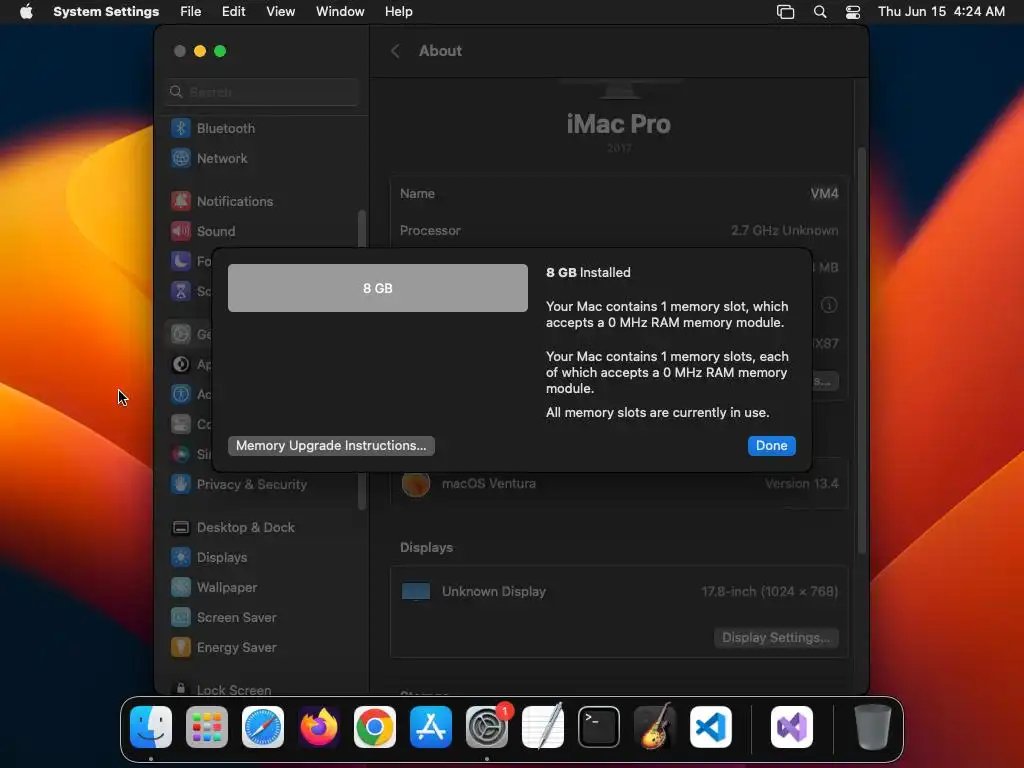This screenshot has width=1024, height=768.
Task: Open TextEdit from the Dock
Action: [543, 727]
